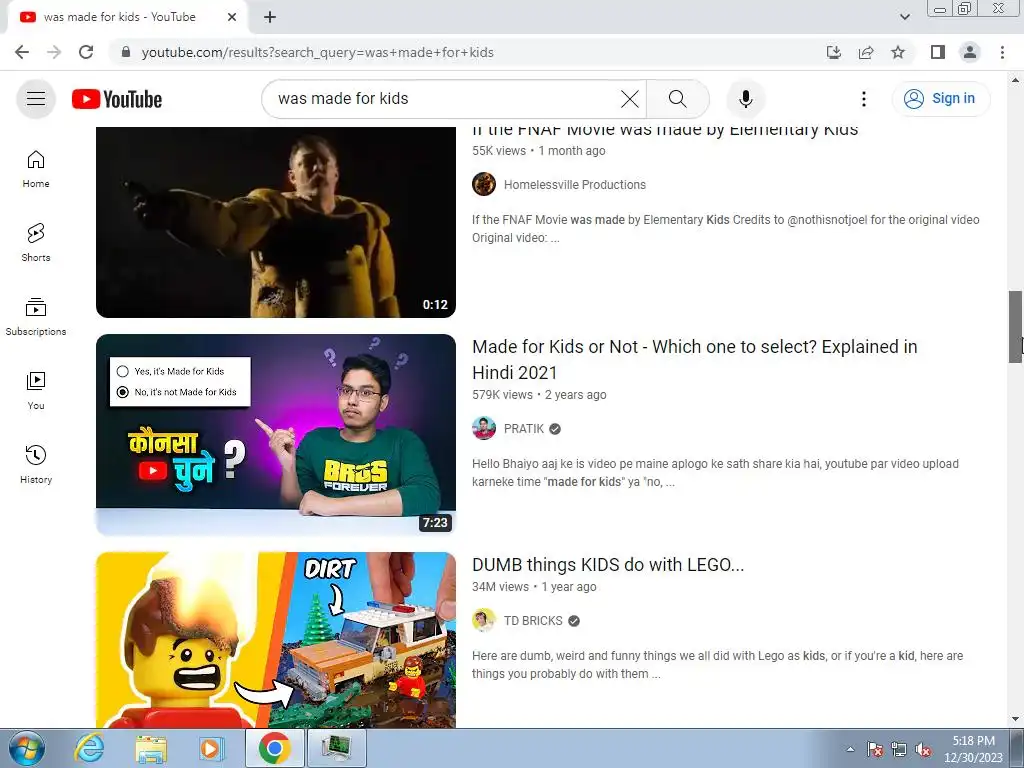Launch Internet Explorer from the taskbar

89,748
